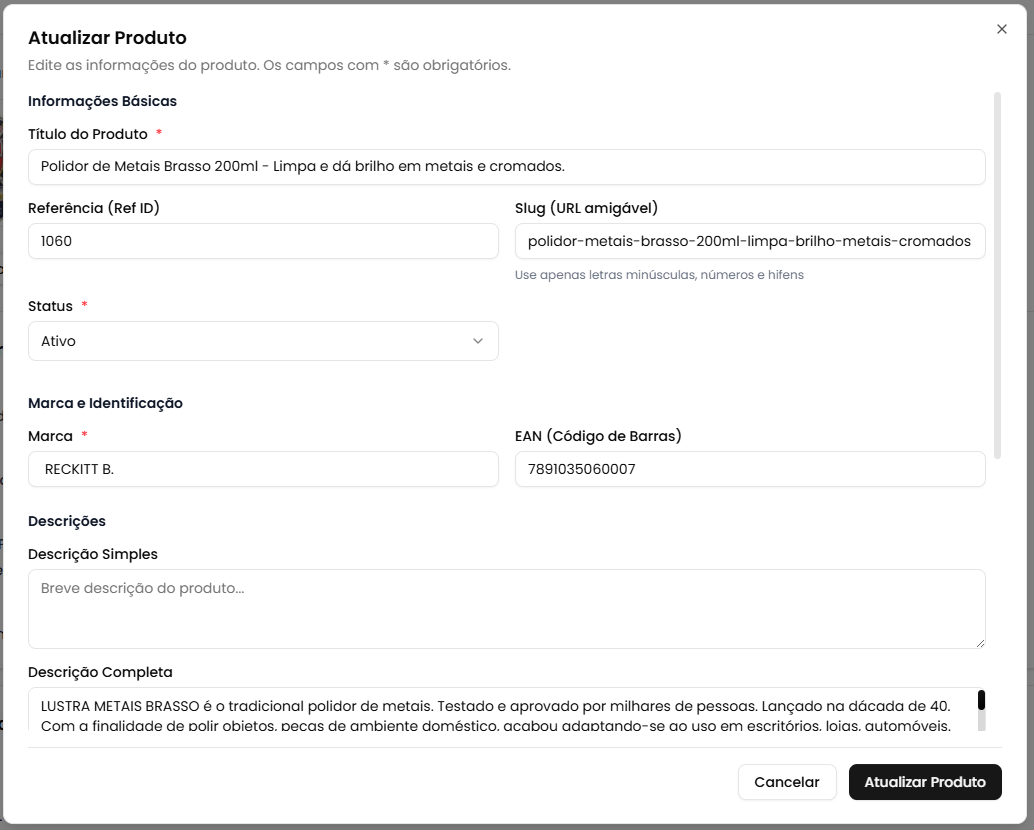Screen dimensions: 1034x830
Task: Click the chevron arrow in Status field
Action: (477, 341)
